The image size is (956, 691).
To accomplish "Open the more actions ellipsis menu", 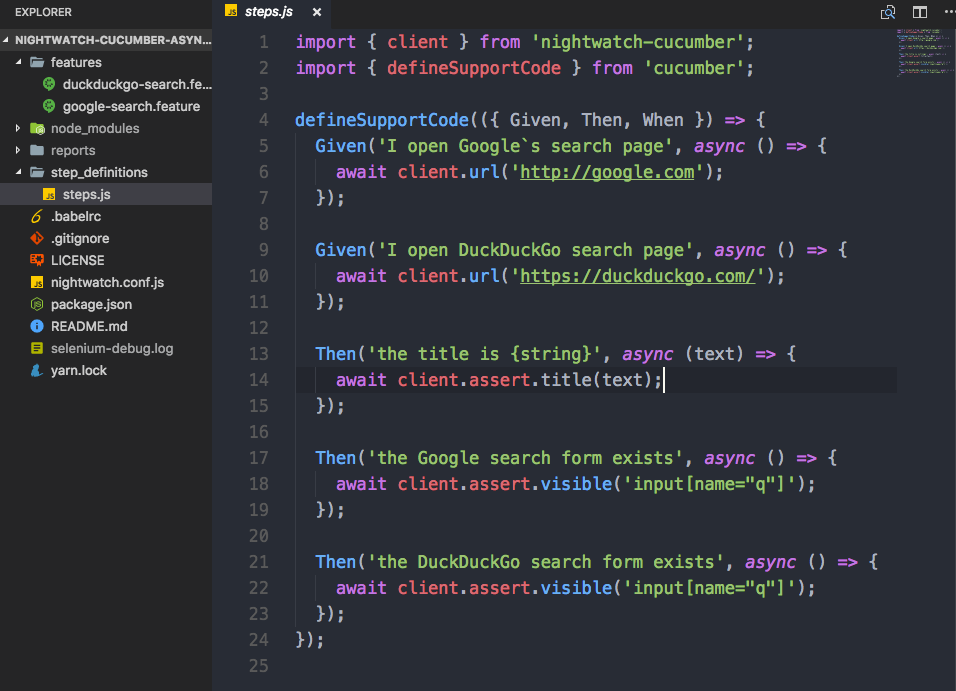I will [949, 11].
